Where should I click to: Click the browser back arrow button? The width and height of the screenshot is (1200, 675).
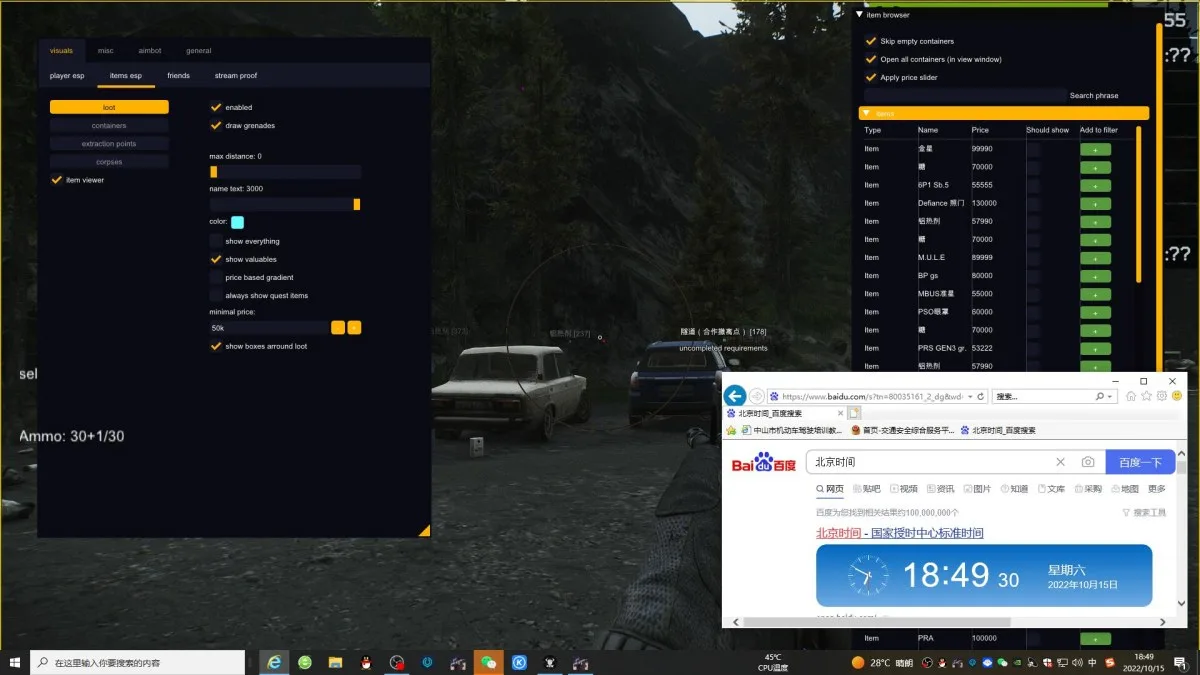click(735, 395)
